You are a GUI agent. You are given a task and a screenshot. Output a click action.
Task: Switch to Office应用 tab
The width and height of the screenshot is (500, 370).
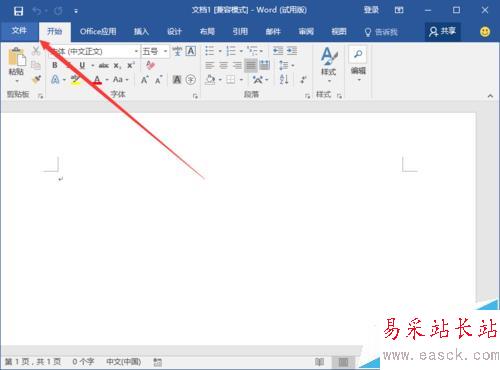pos(98,32)
